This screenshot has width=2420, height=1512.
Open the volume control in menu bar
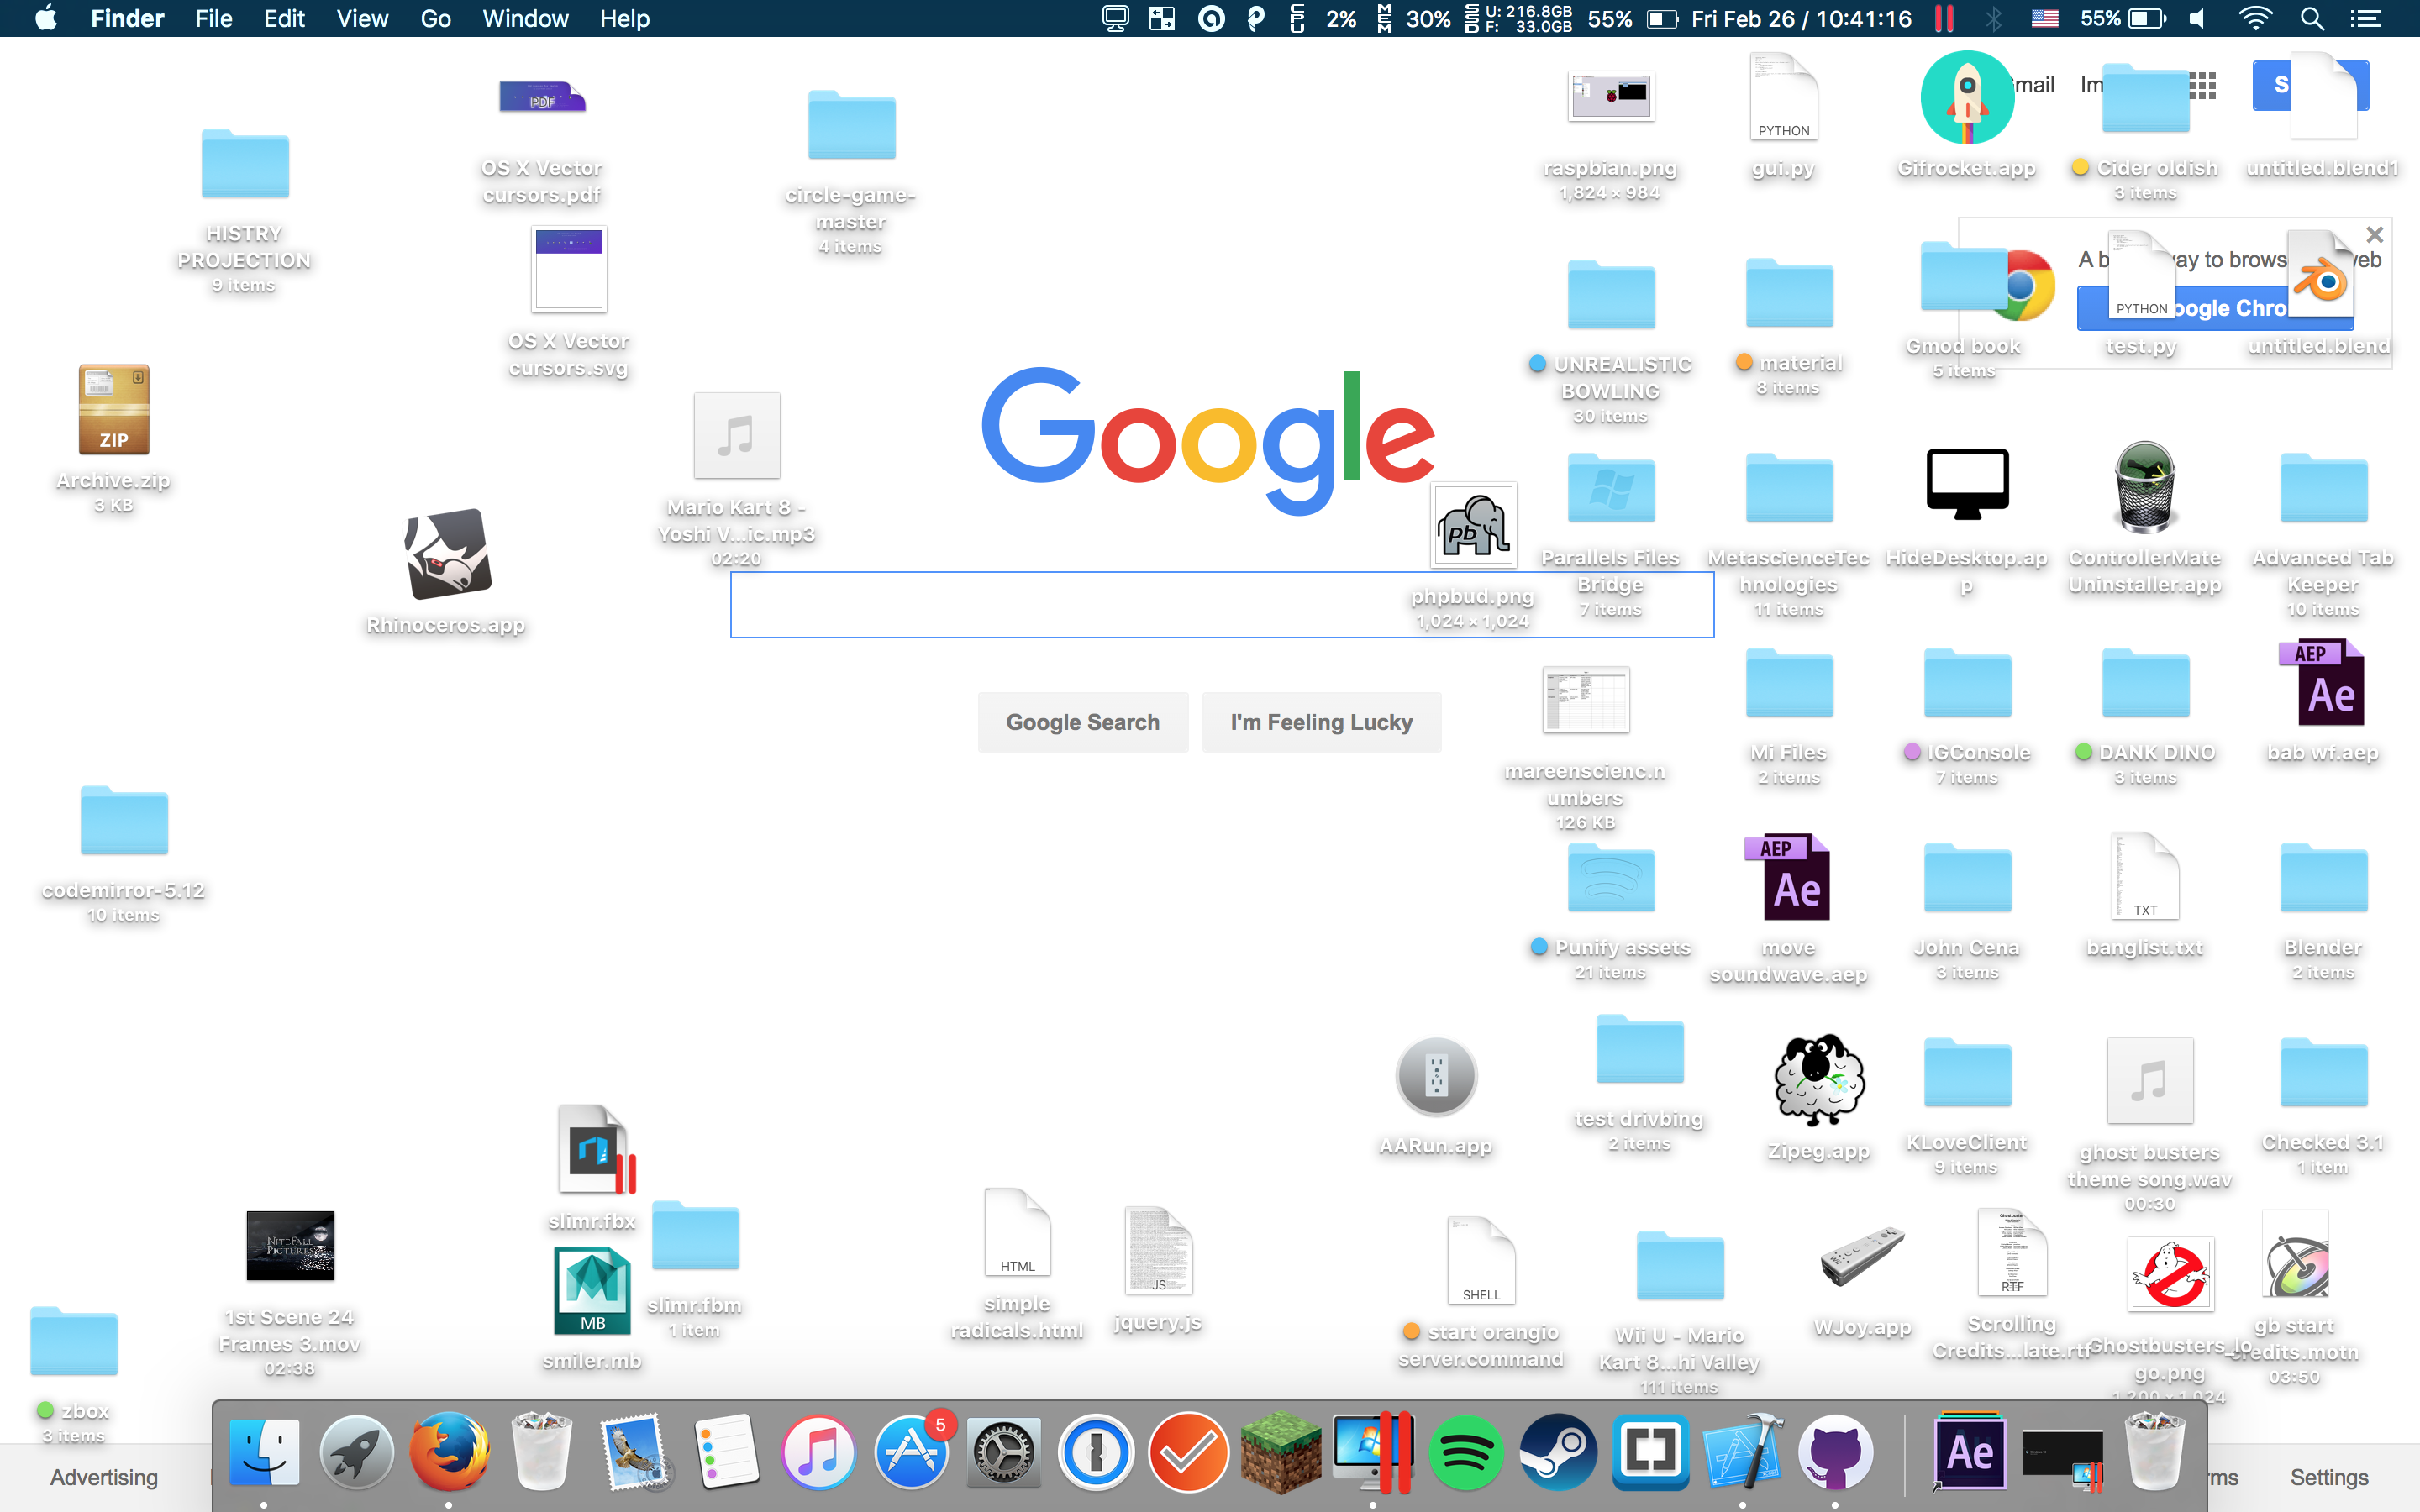tap(2197, 19)
